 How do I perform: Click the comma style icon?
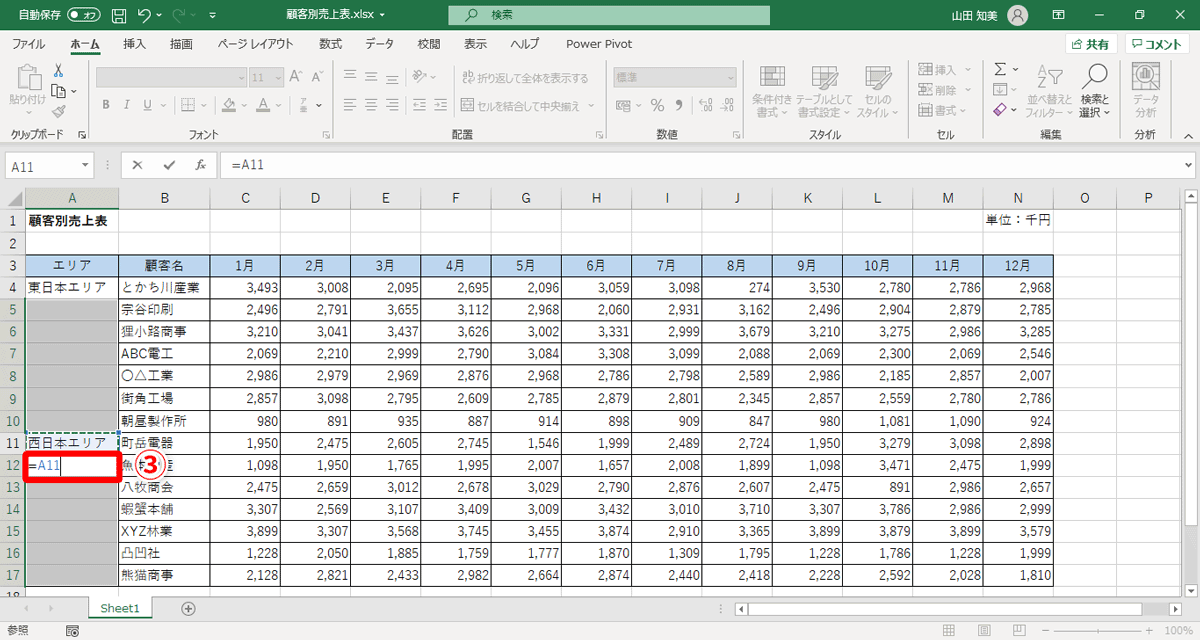click(x=678, y=105)
